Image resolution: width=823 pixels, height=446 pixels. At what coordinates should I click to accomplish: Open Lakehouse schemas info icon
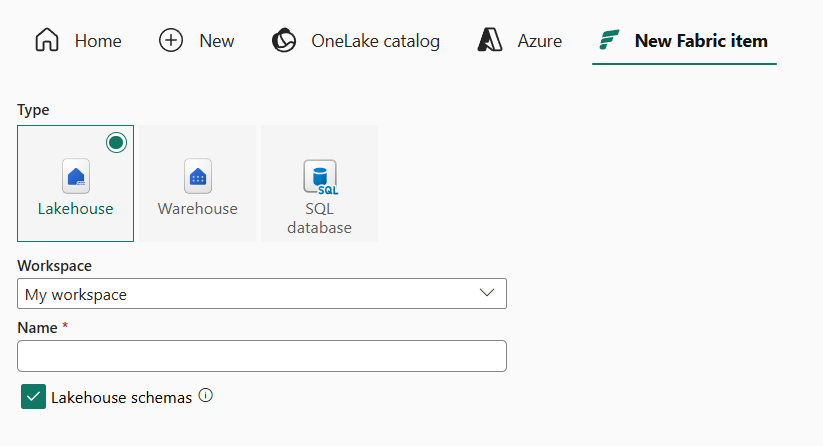[x=206, y=396]
